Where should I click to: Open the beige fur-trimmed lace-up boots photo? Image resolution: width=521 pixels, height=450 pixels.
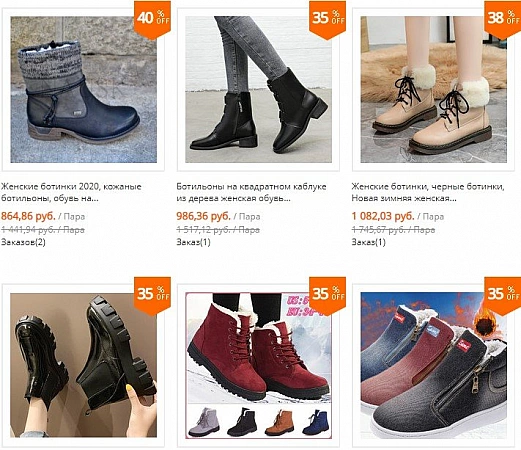pos(434,89)
